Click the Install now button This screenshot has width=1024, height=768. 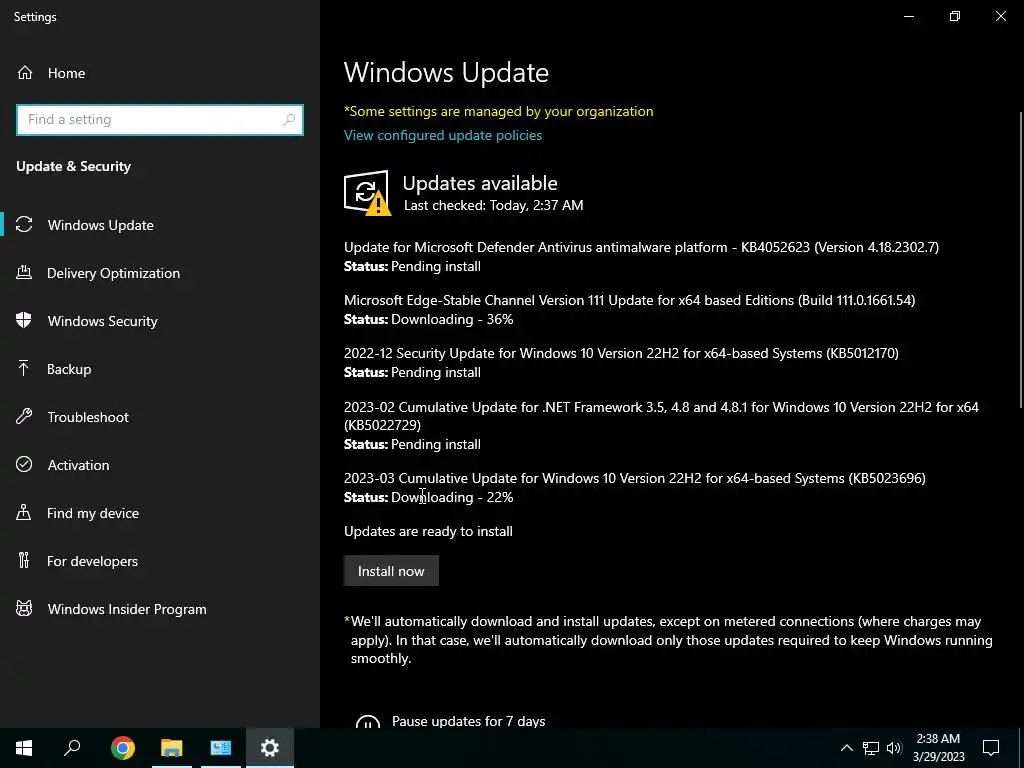click(391, 571)
